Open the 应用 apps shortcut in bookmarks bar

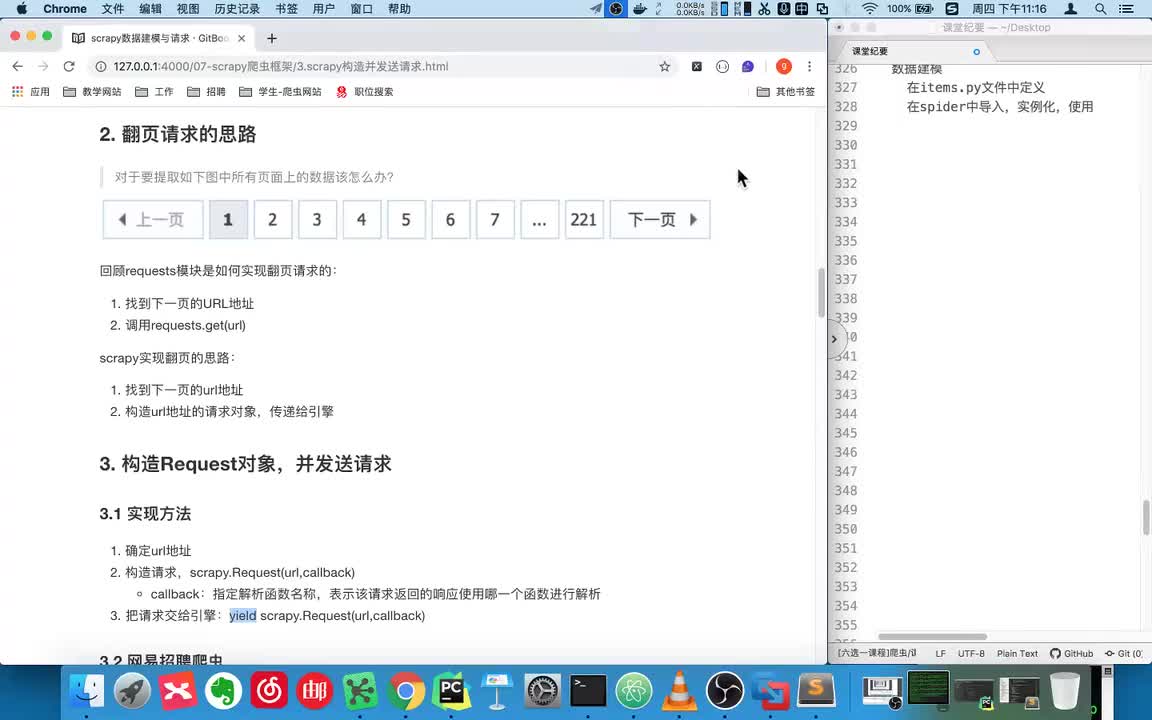tap(31, 92)
